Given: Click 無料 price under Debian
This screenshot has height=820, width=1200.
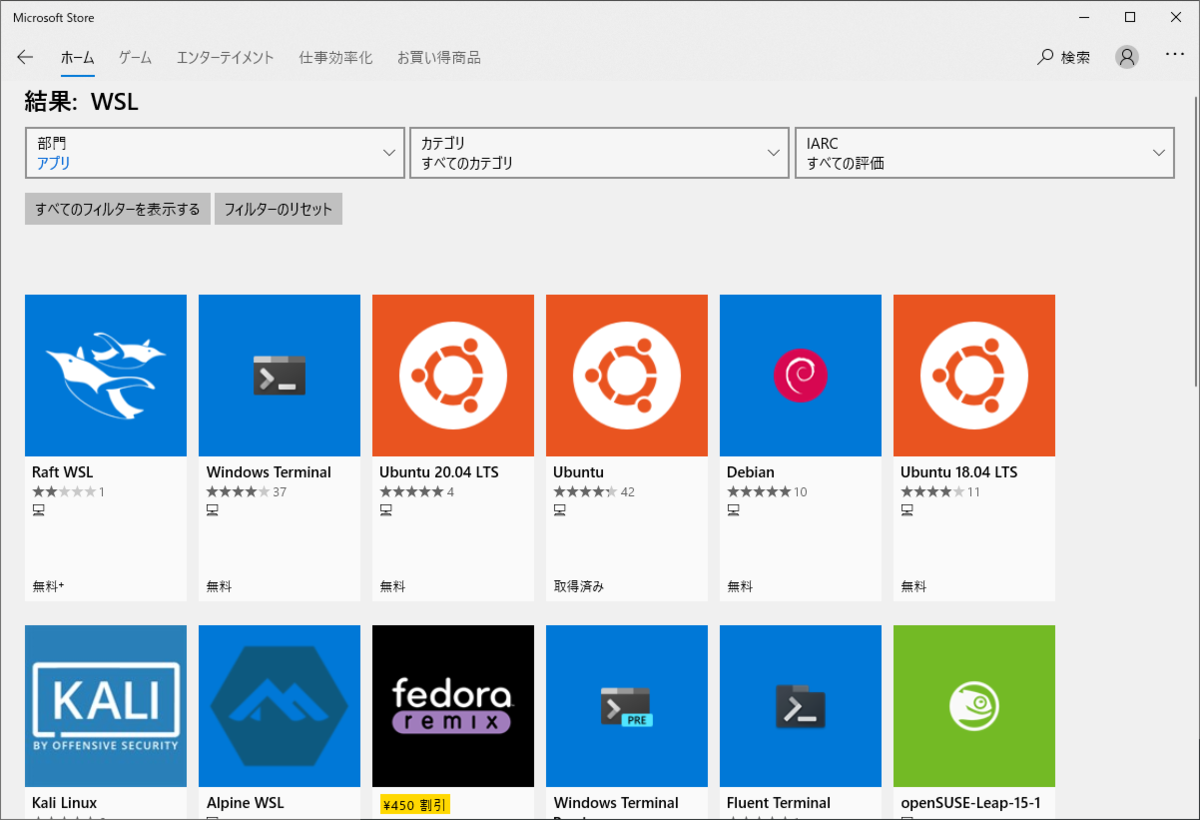Looking at the screenshot, I should pyautogui.click(x=740, y=586).
